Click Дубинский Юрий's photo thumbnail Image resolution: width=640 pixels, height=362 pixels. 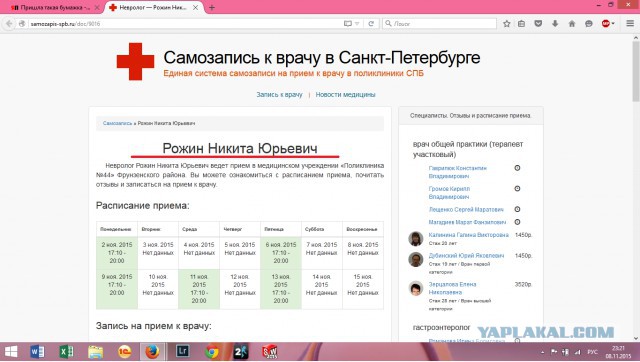point(416,259)
